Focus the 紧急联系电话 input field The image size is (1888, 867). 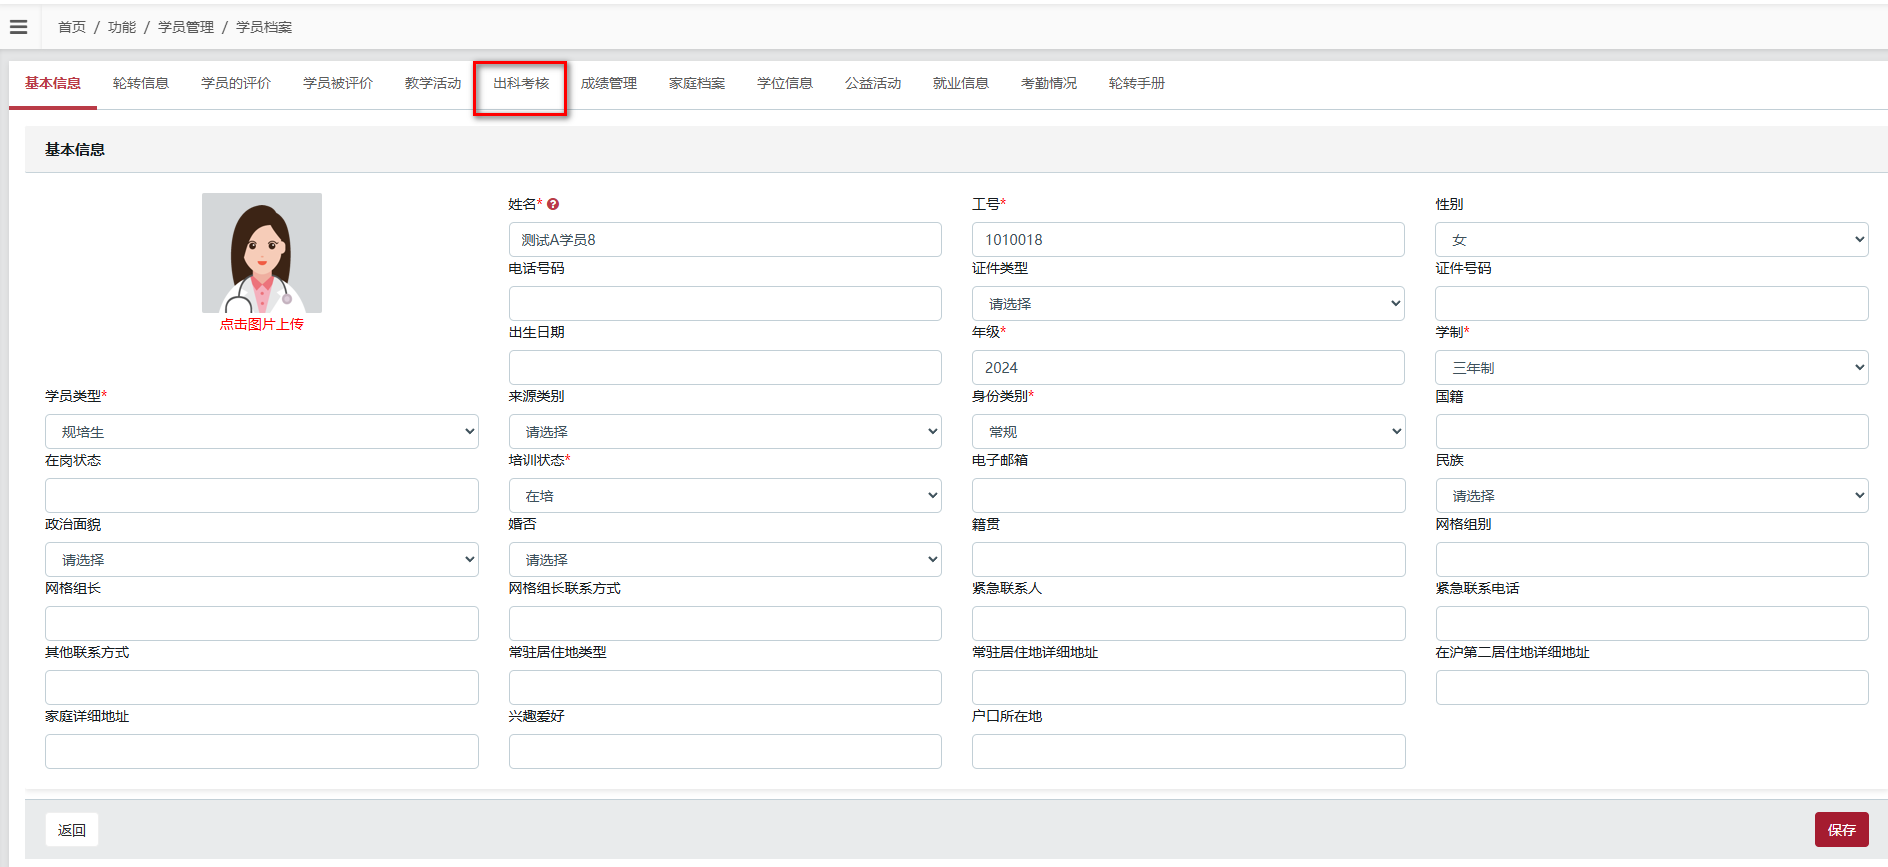(1652, 624)
